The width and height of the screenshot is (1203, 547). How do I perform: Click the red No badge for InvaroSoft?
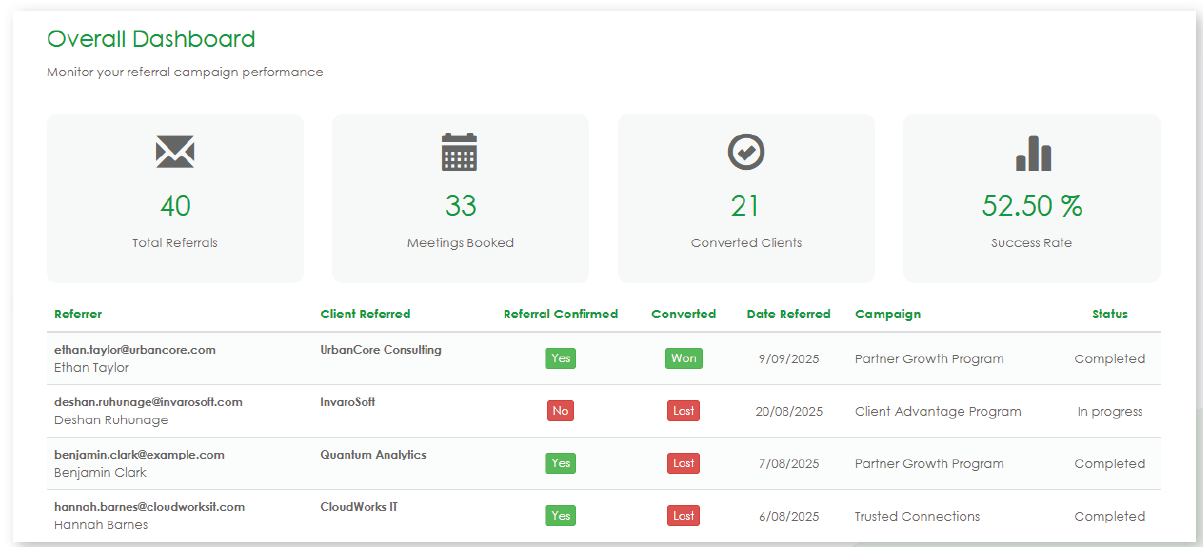pyautogui.click(x=560, y=411)
